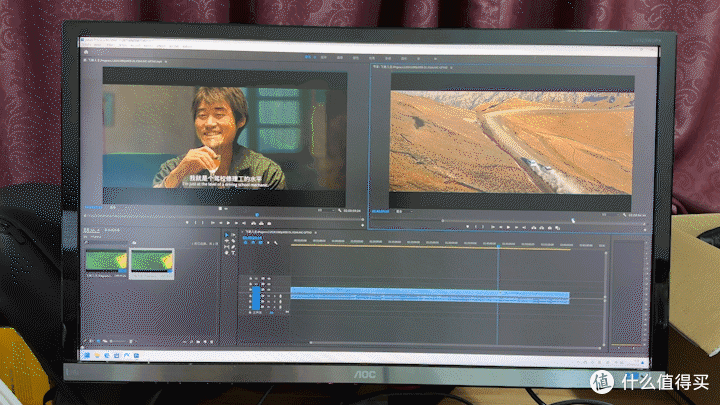The image size is (720, 405).
Task: Step forward one frame in Program monitor
Action: click(516, 227)
